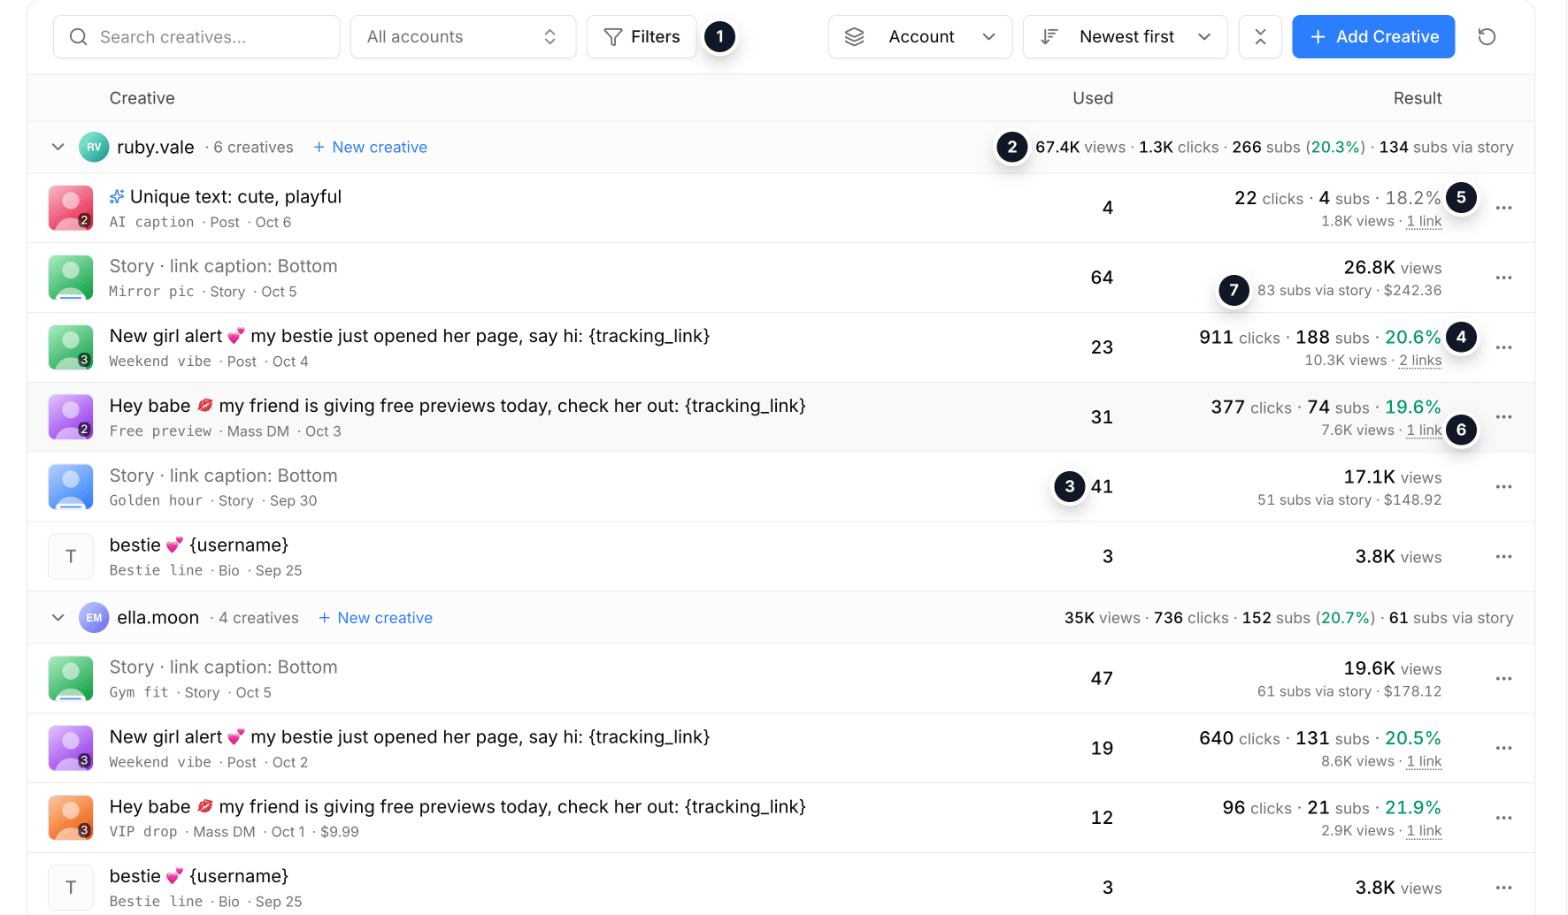This screenshot has width=1568, height=915.
Task: Open the Account group-by dropdown
Action: point(920,37)
